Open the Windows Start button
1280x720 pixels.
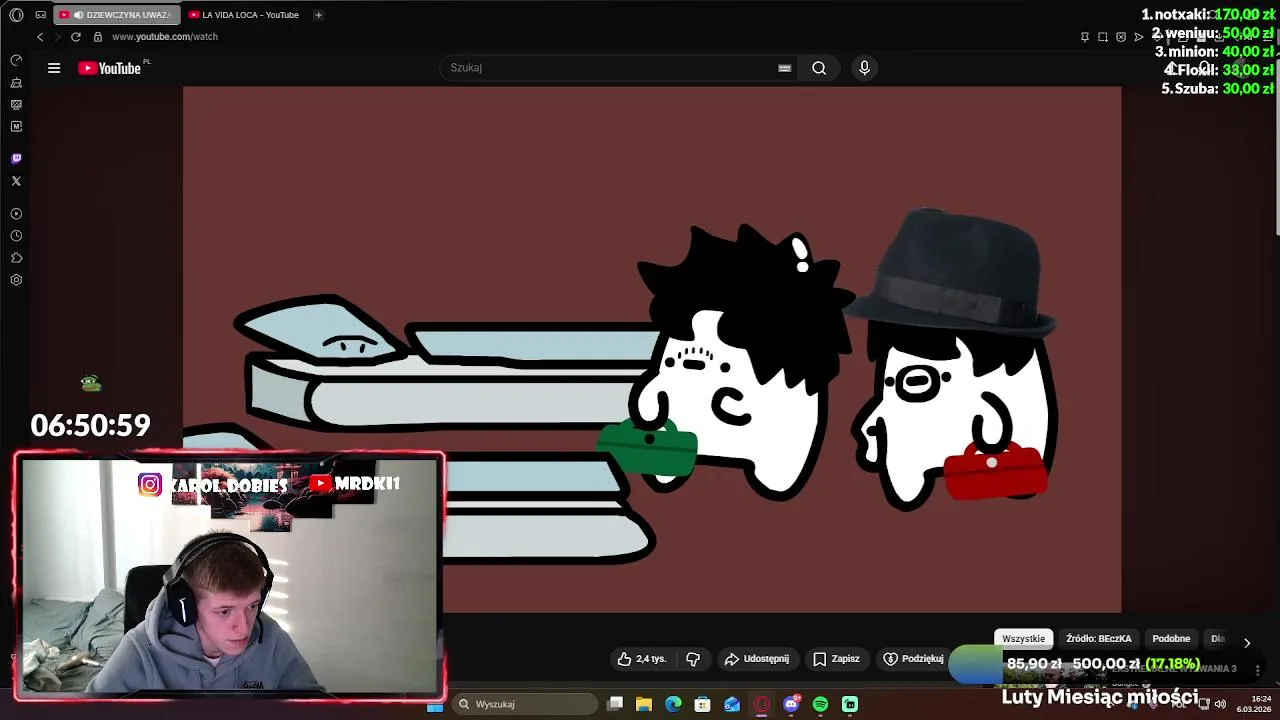(435, 705)
